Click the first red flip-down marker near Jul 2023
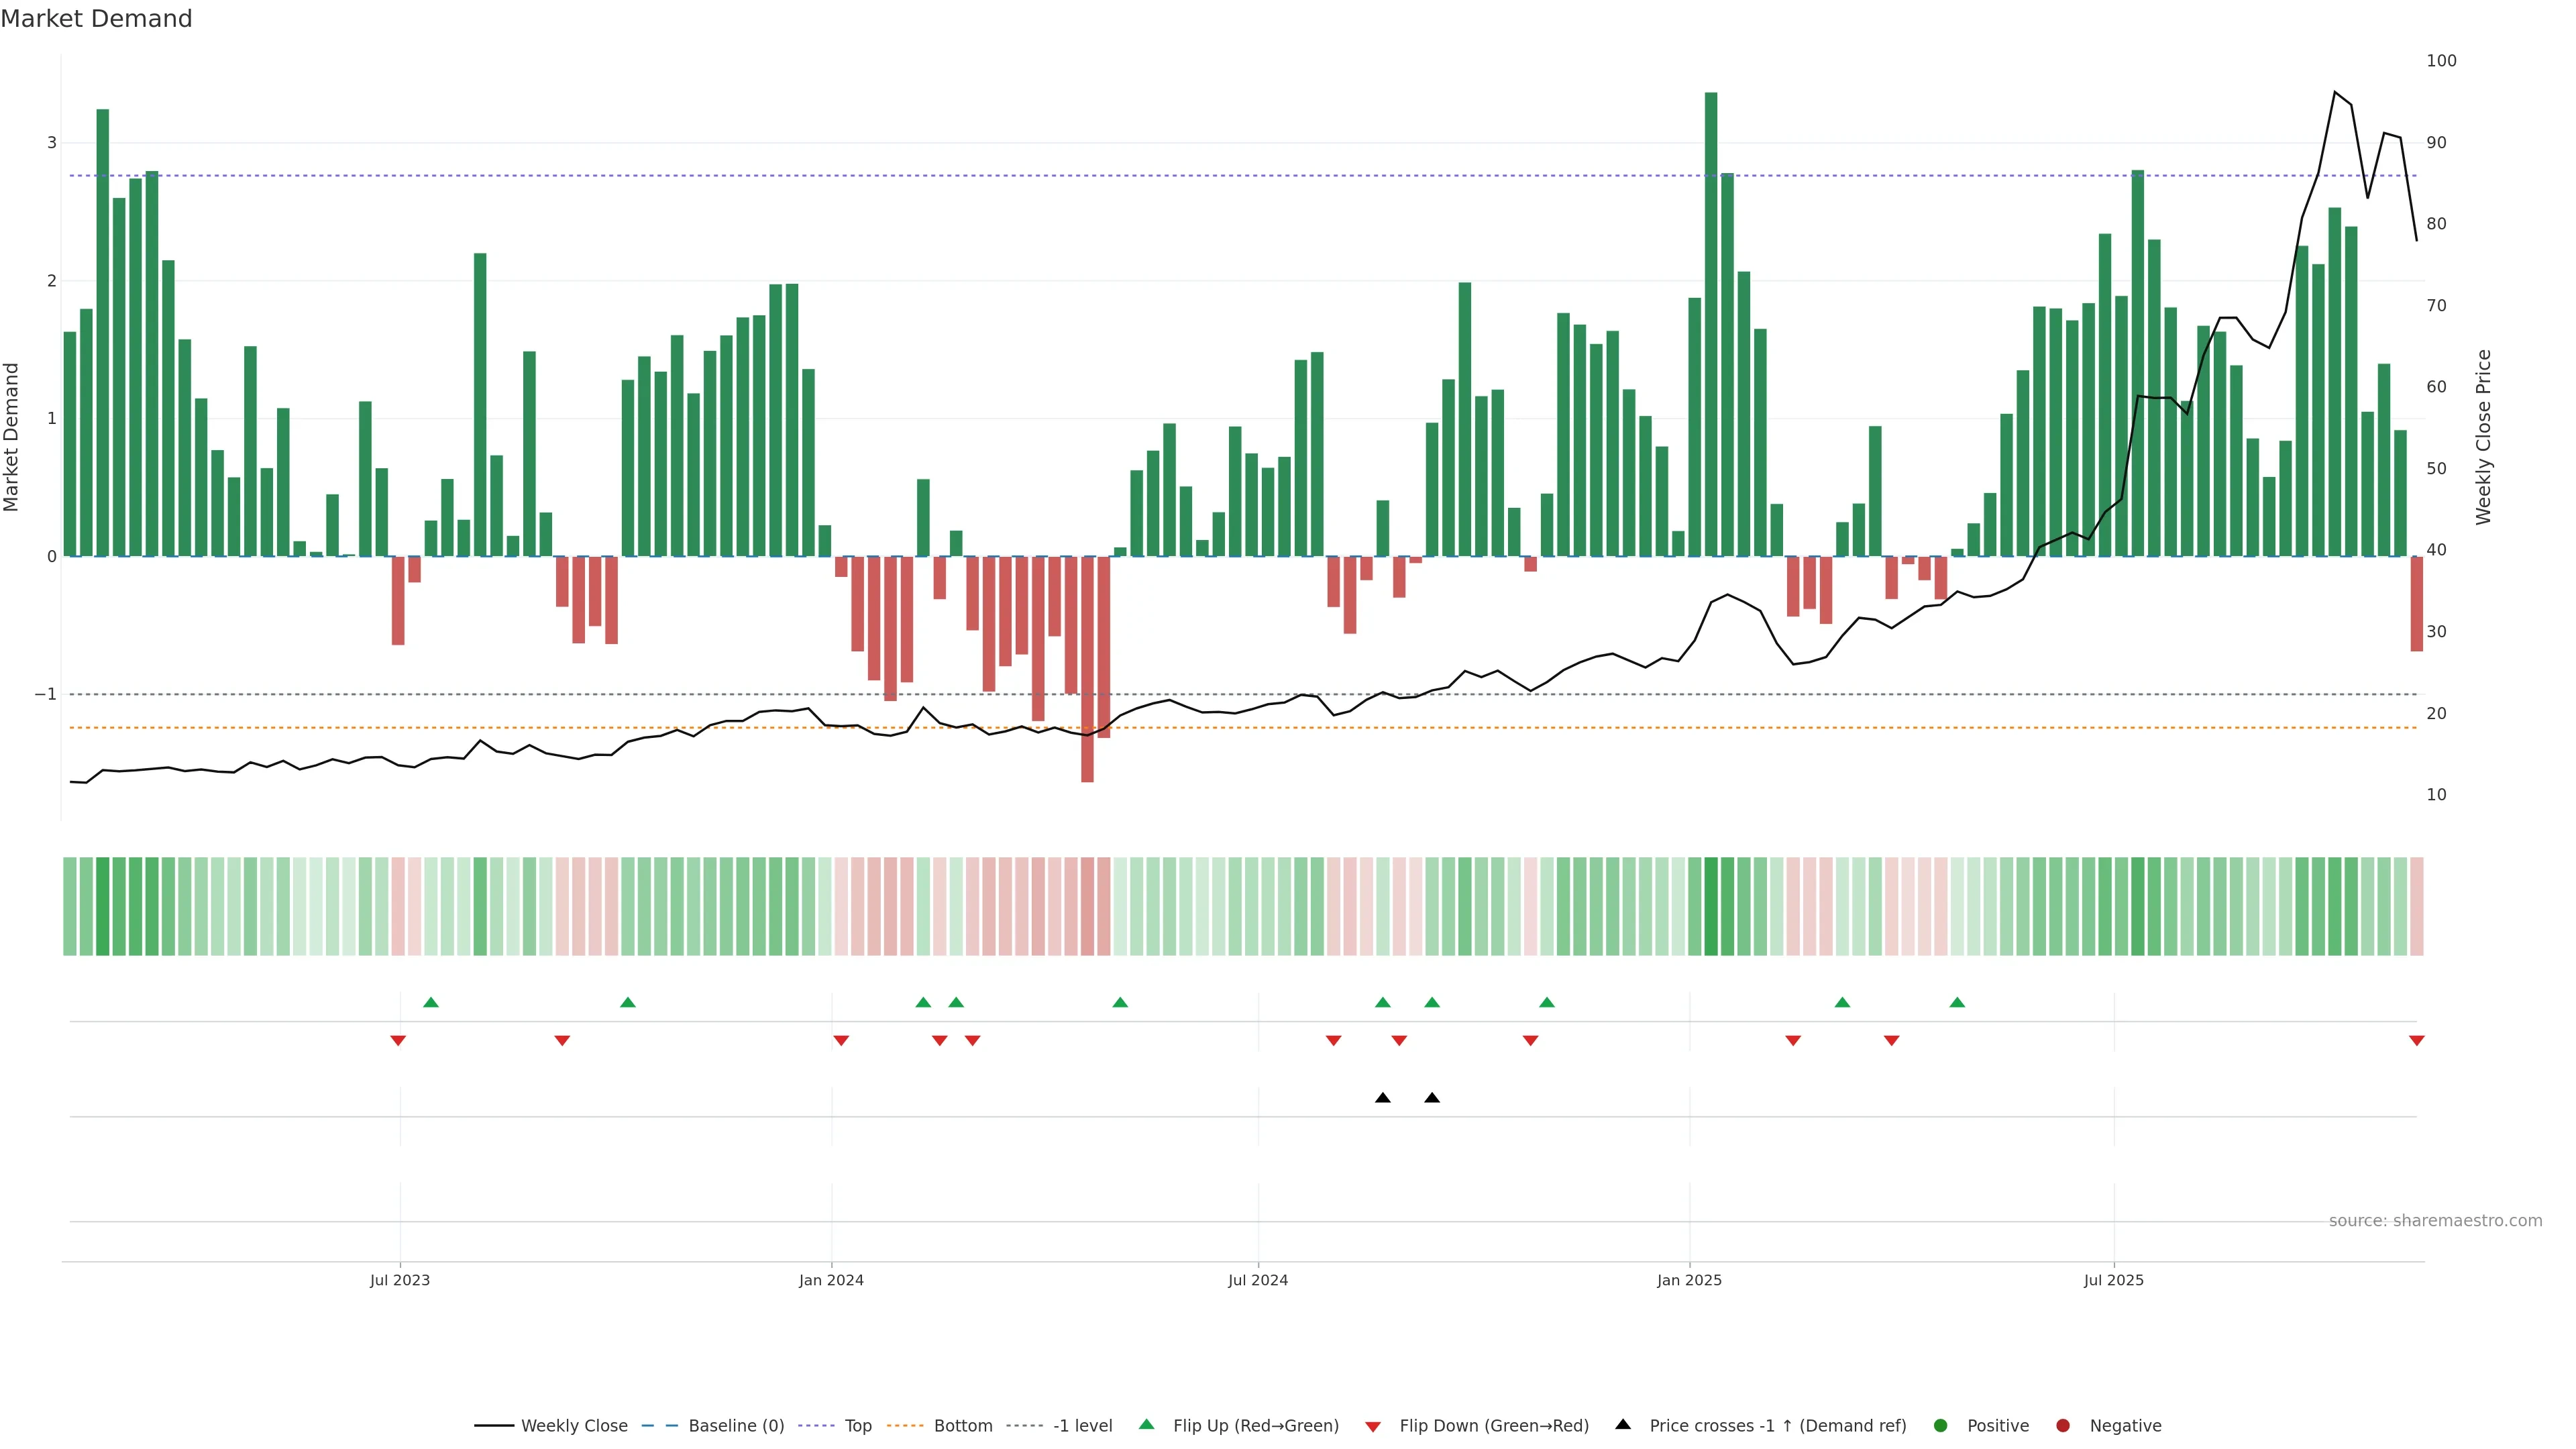Screen dimensions: 2576x1449 [398, 1041]
